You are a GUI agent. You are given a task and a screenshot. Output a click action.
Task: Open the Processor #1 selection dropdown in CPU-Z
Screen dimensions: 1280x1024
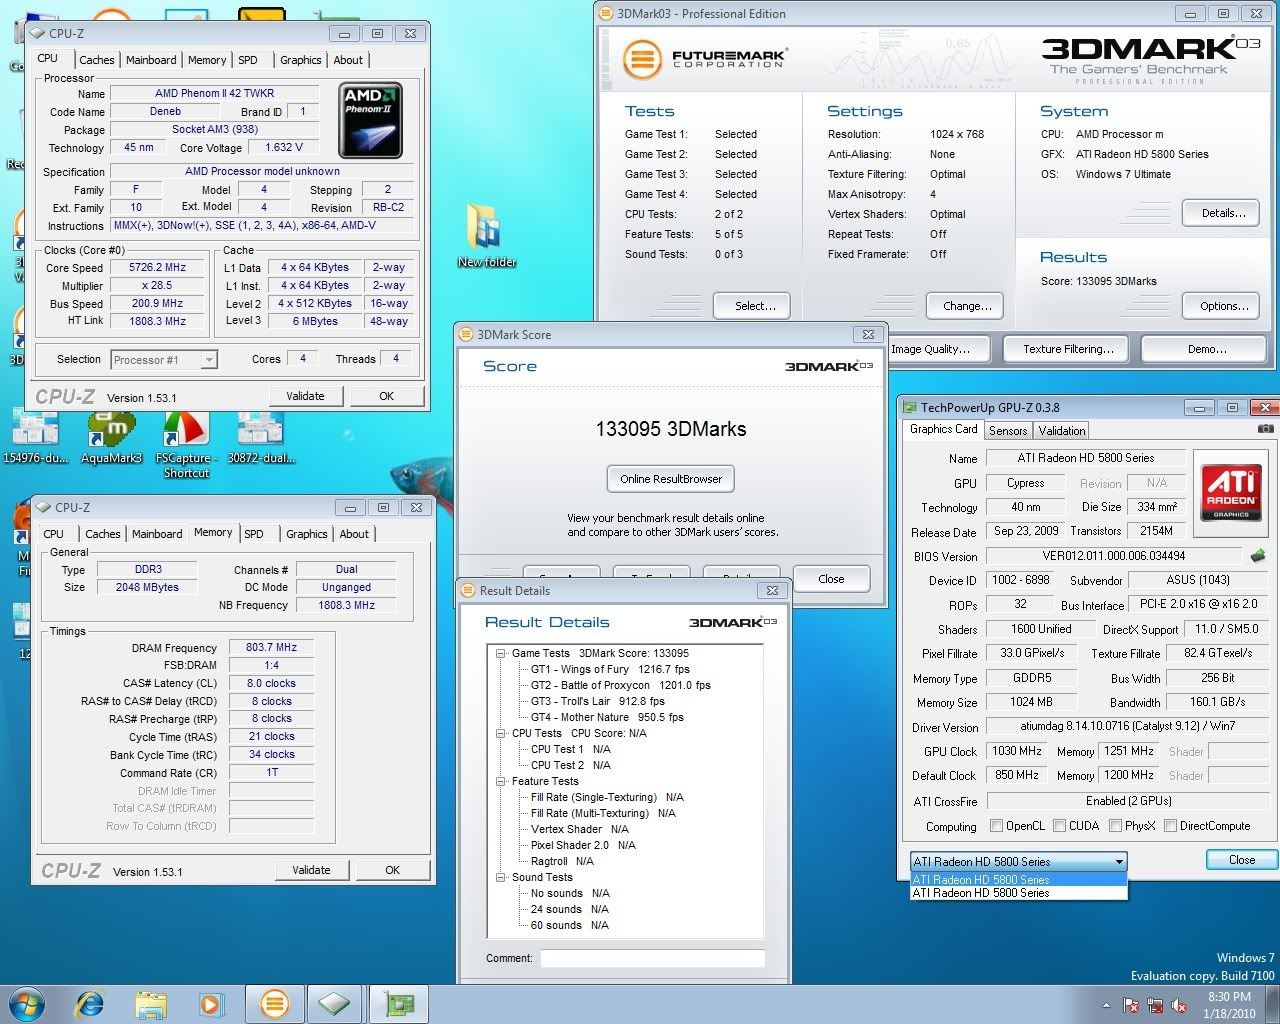164,360
